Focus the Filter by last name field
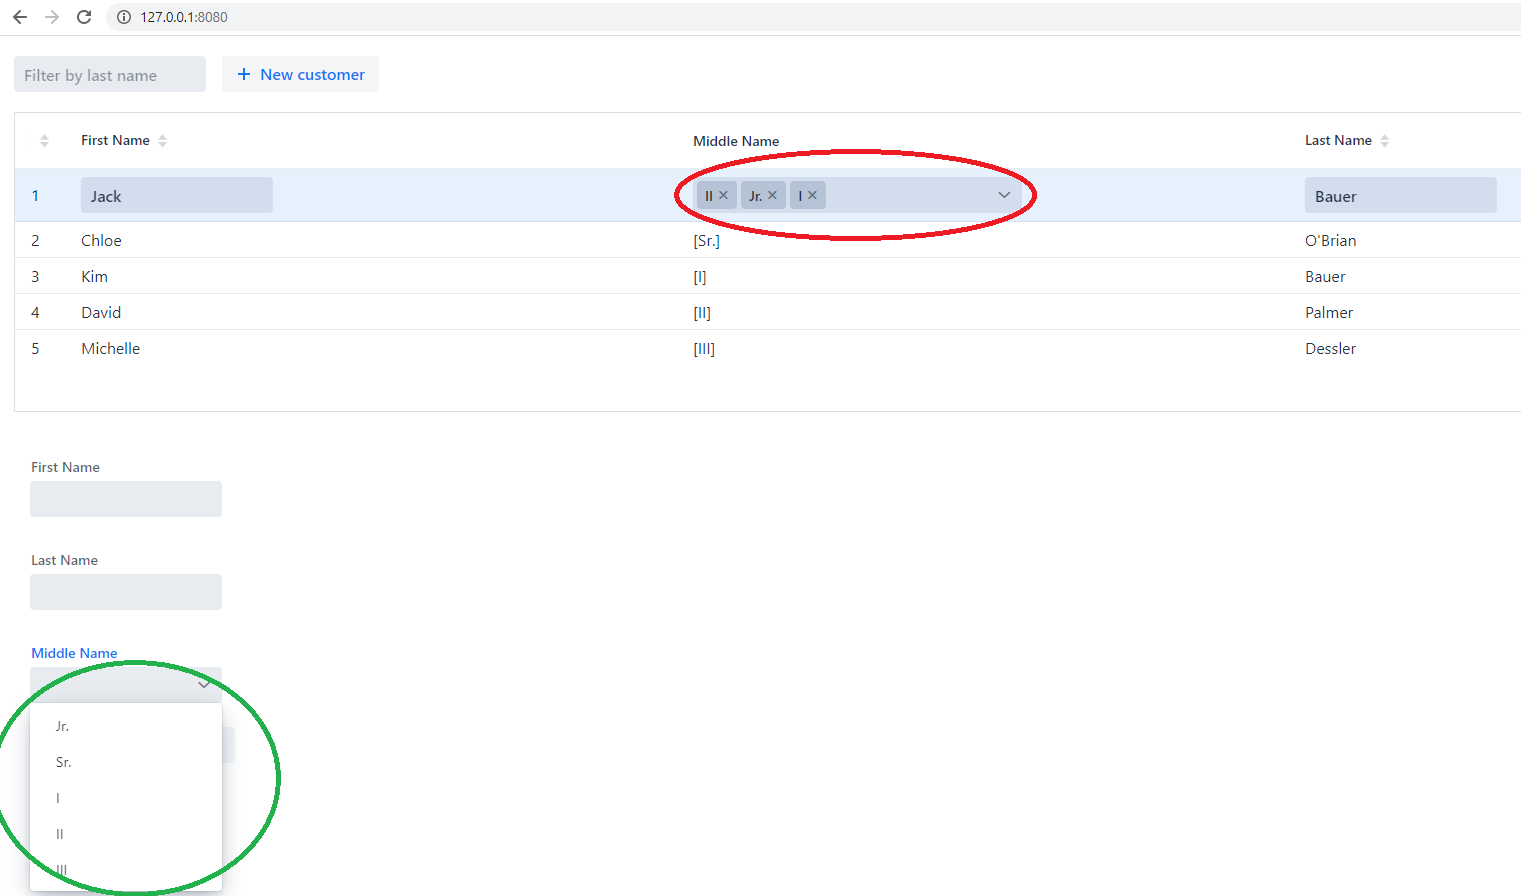This screenshot has width=1521, height=896. tap(110, 75)
